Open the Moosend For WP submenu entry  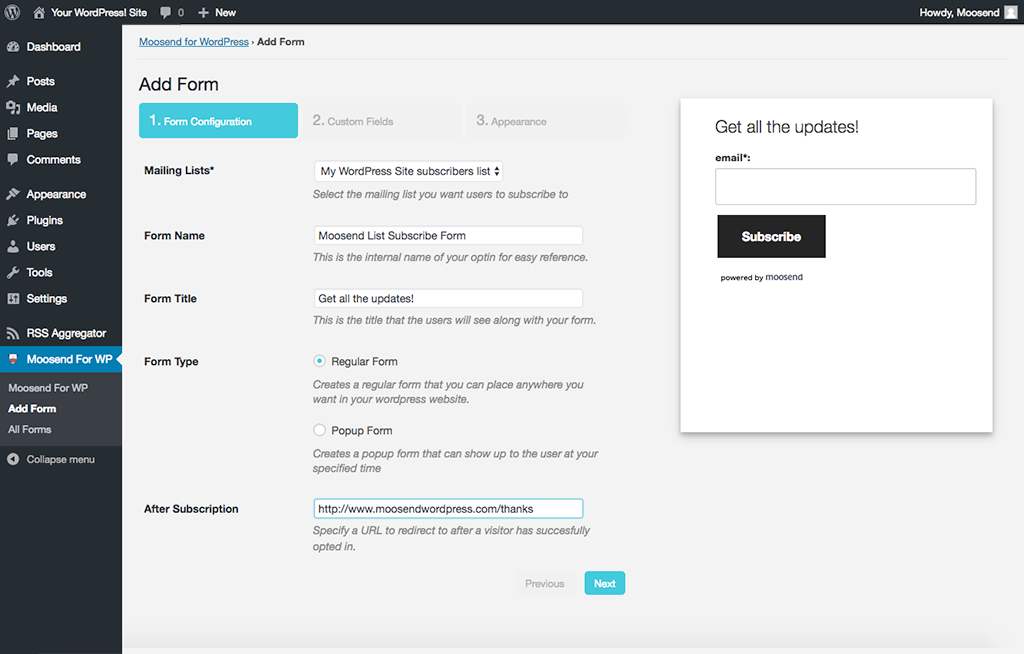tap(48, 387)
